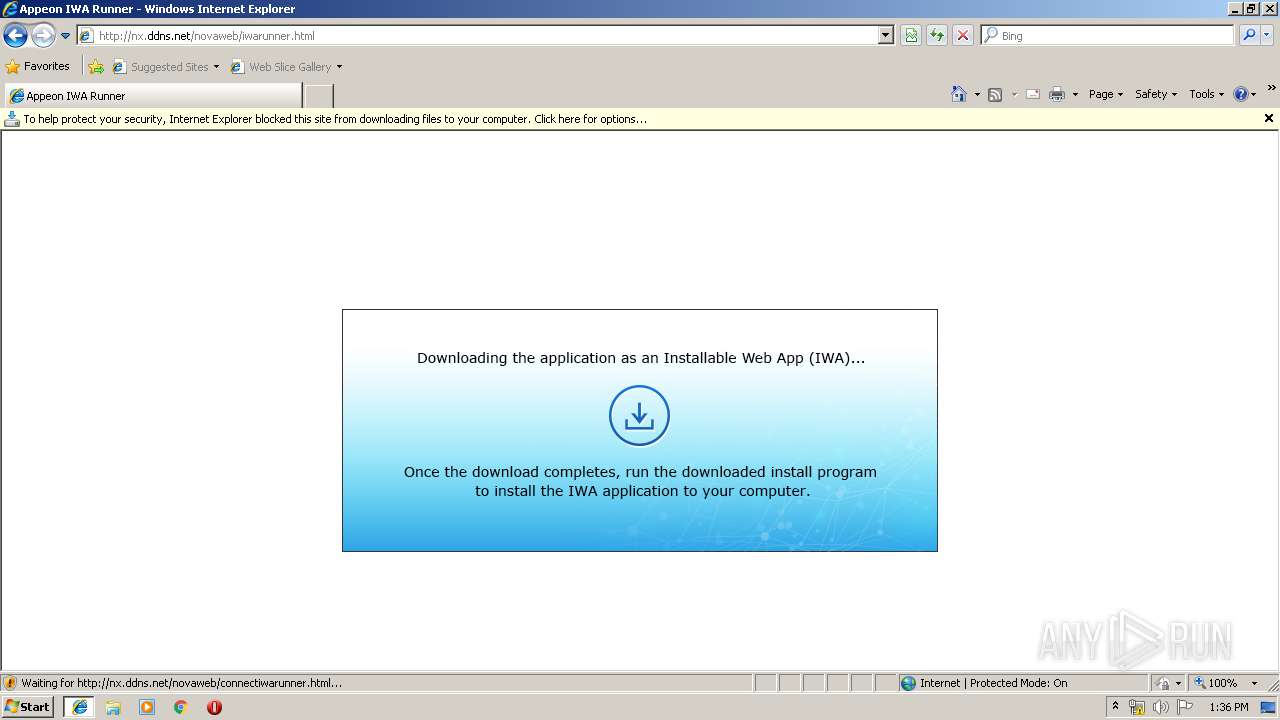The image size is (1280, 720).
Task: Open the Page menu
Action: tap(1105, 94)
